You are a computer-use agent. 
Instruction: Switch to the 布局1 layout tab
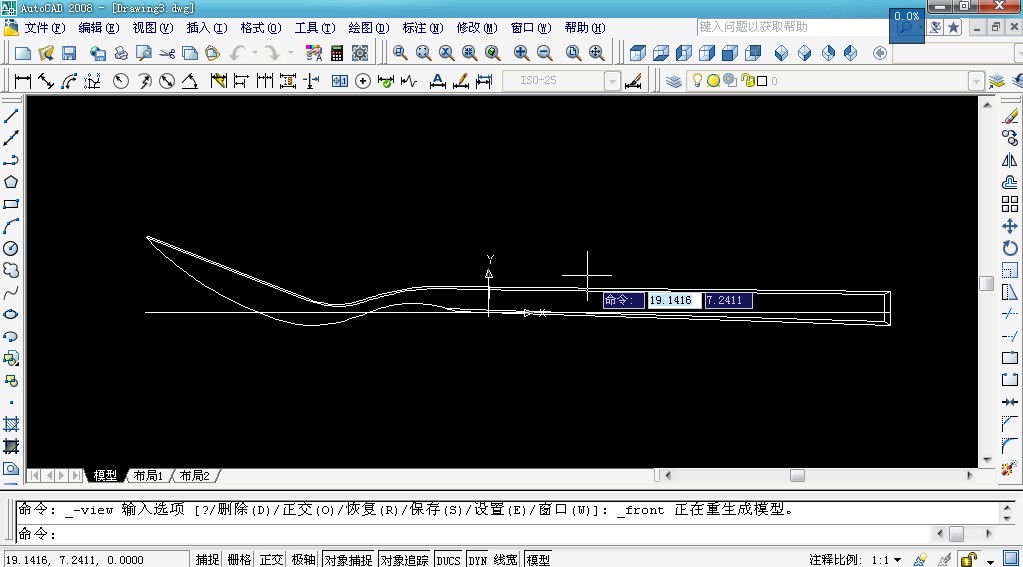coord(148,476)
